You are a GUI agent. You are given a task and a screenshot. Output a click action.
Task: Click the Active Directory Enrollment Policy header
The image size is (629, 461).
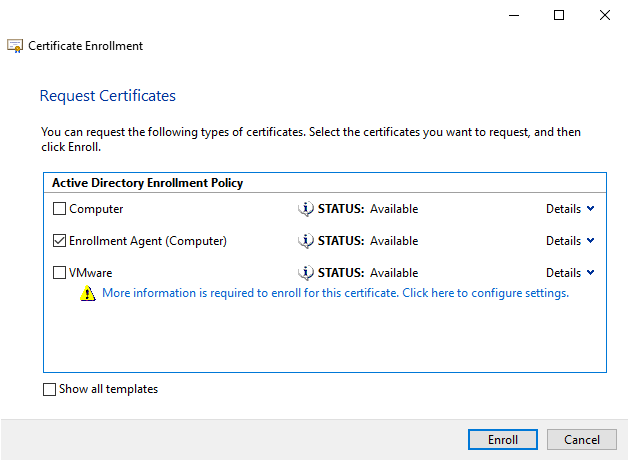click(x=146, y=183)
